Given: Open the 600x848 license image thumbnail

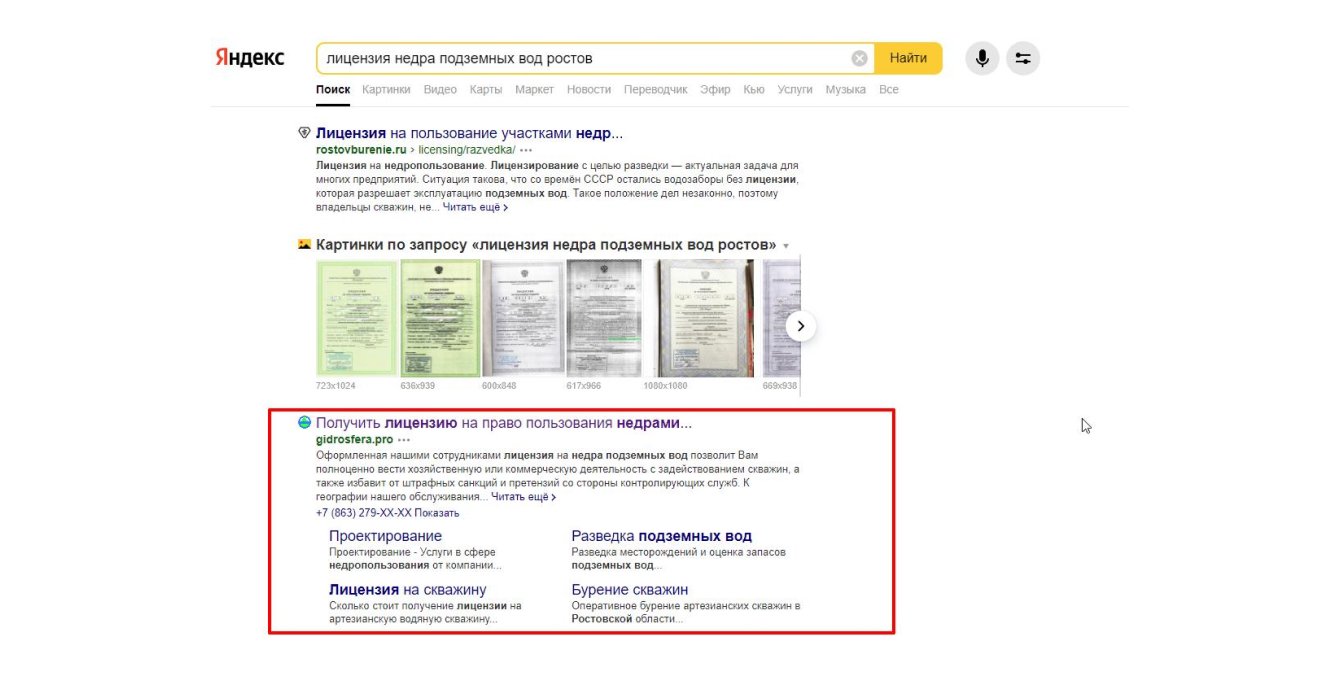Looking at the screenshot, I should tap(523, 318).
